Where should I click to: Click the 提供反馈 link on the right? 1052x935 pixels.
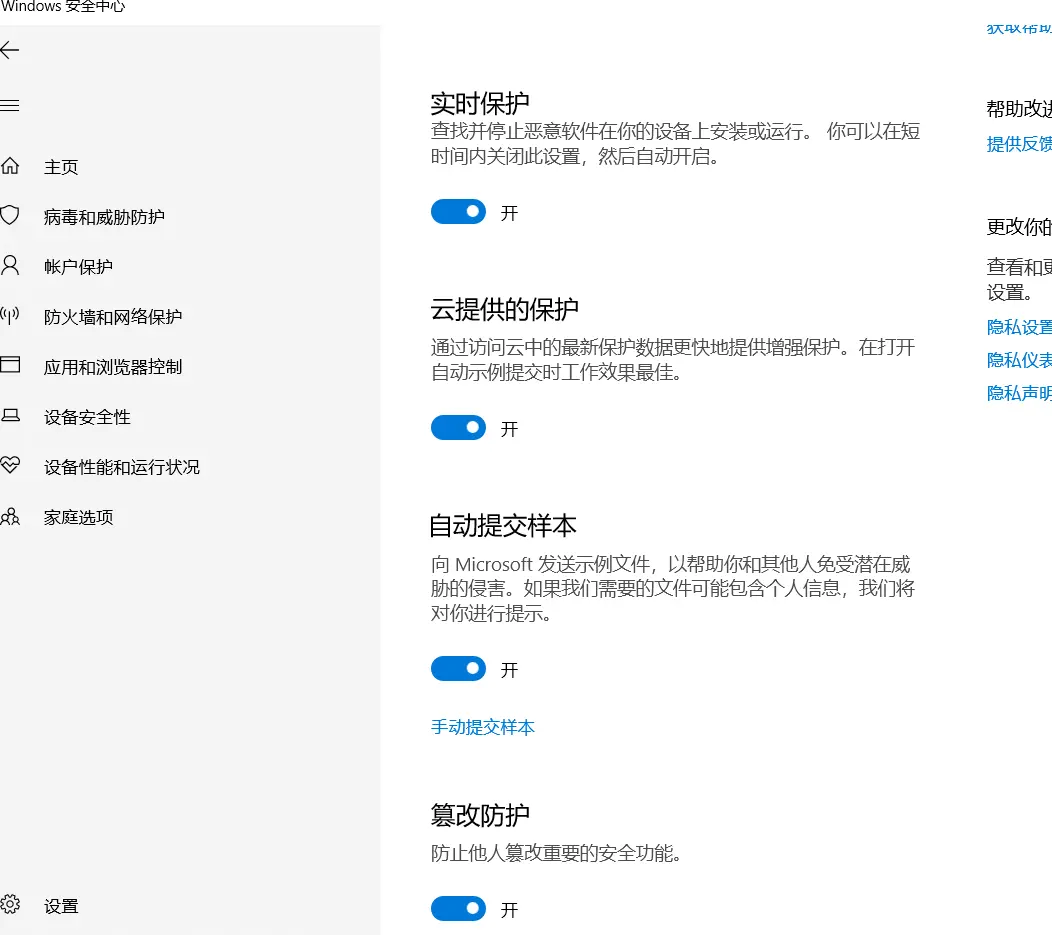point(1019,144)
